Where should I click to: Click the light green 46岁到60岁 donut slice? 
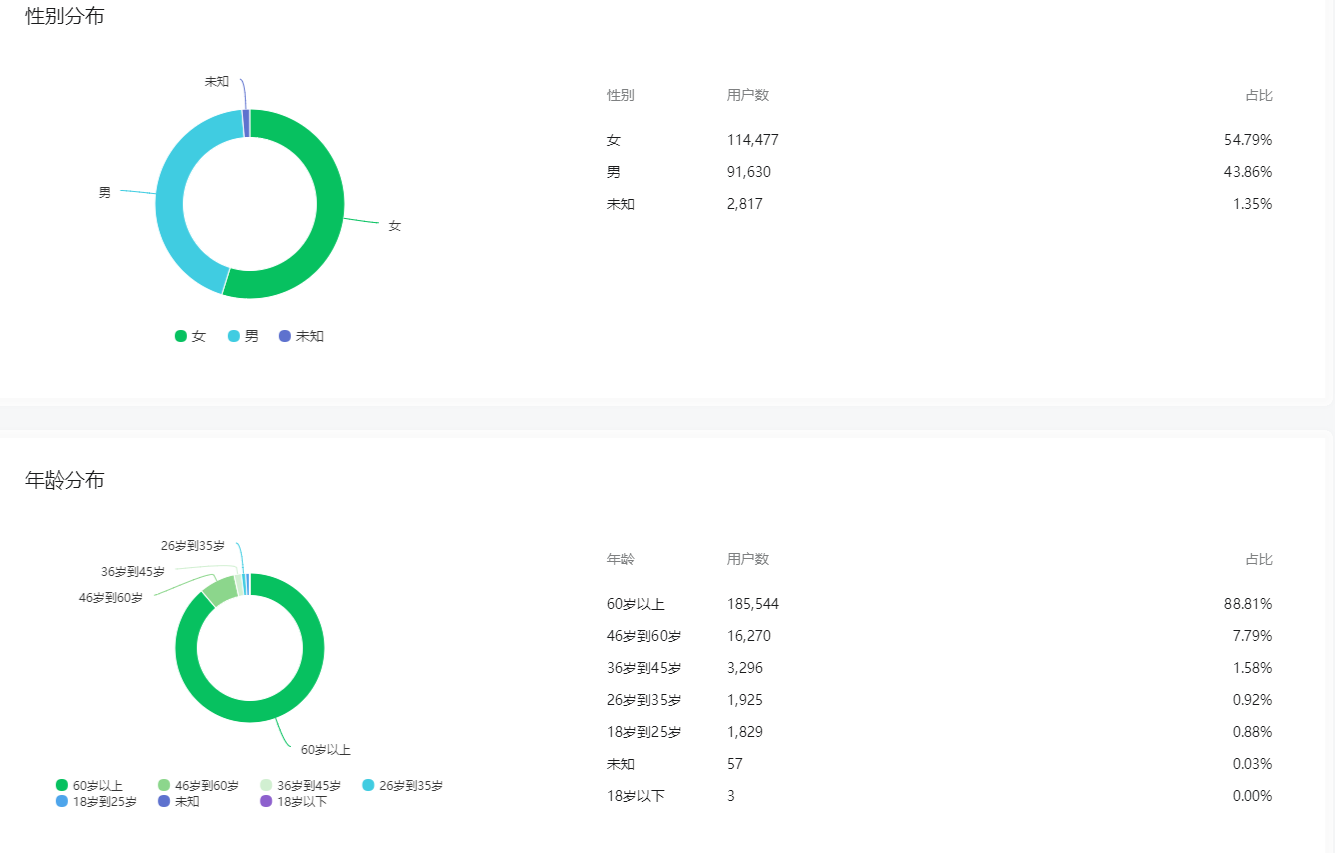click(222, 590)
